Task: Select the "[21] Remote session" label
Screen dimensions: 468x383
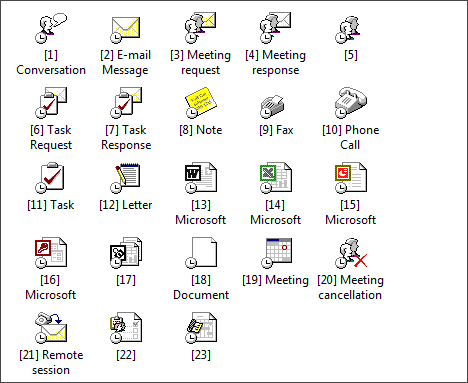Action: coord(51,362)
